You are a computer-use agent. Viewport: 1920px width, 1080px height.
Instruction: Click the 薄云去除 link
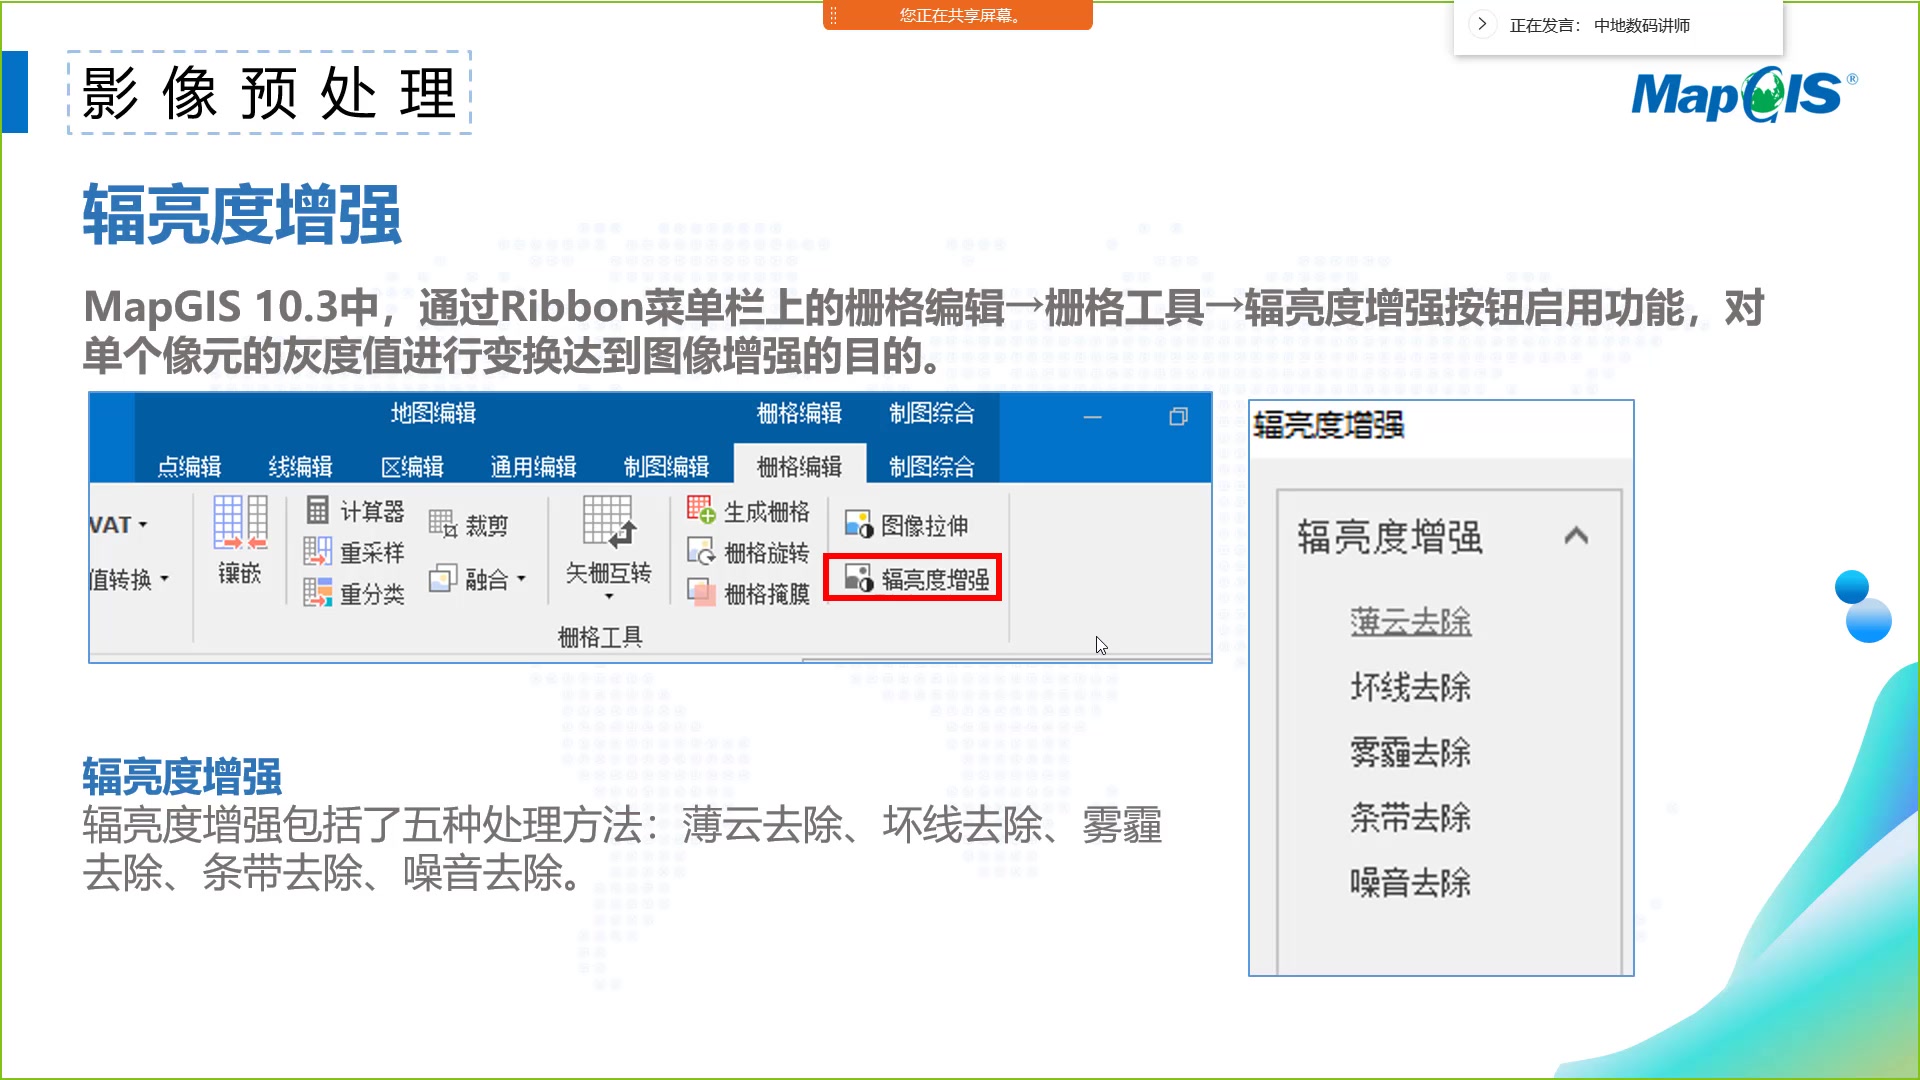(1410, 621)
